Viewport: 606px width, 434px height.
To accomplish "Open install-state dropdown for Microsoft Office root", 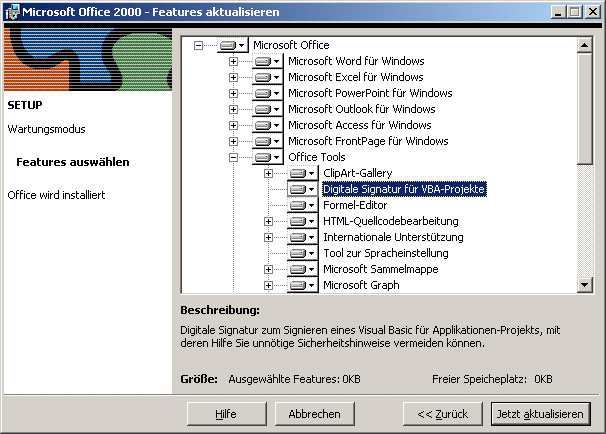I will point(233,45).
